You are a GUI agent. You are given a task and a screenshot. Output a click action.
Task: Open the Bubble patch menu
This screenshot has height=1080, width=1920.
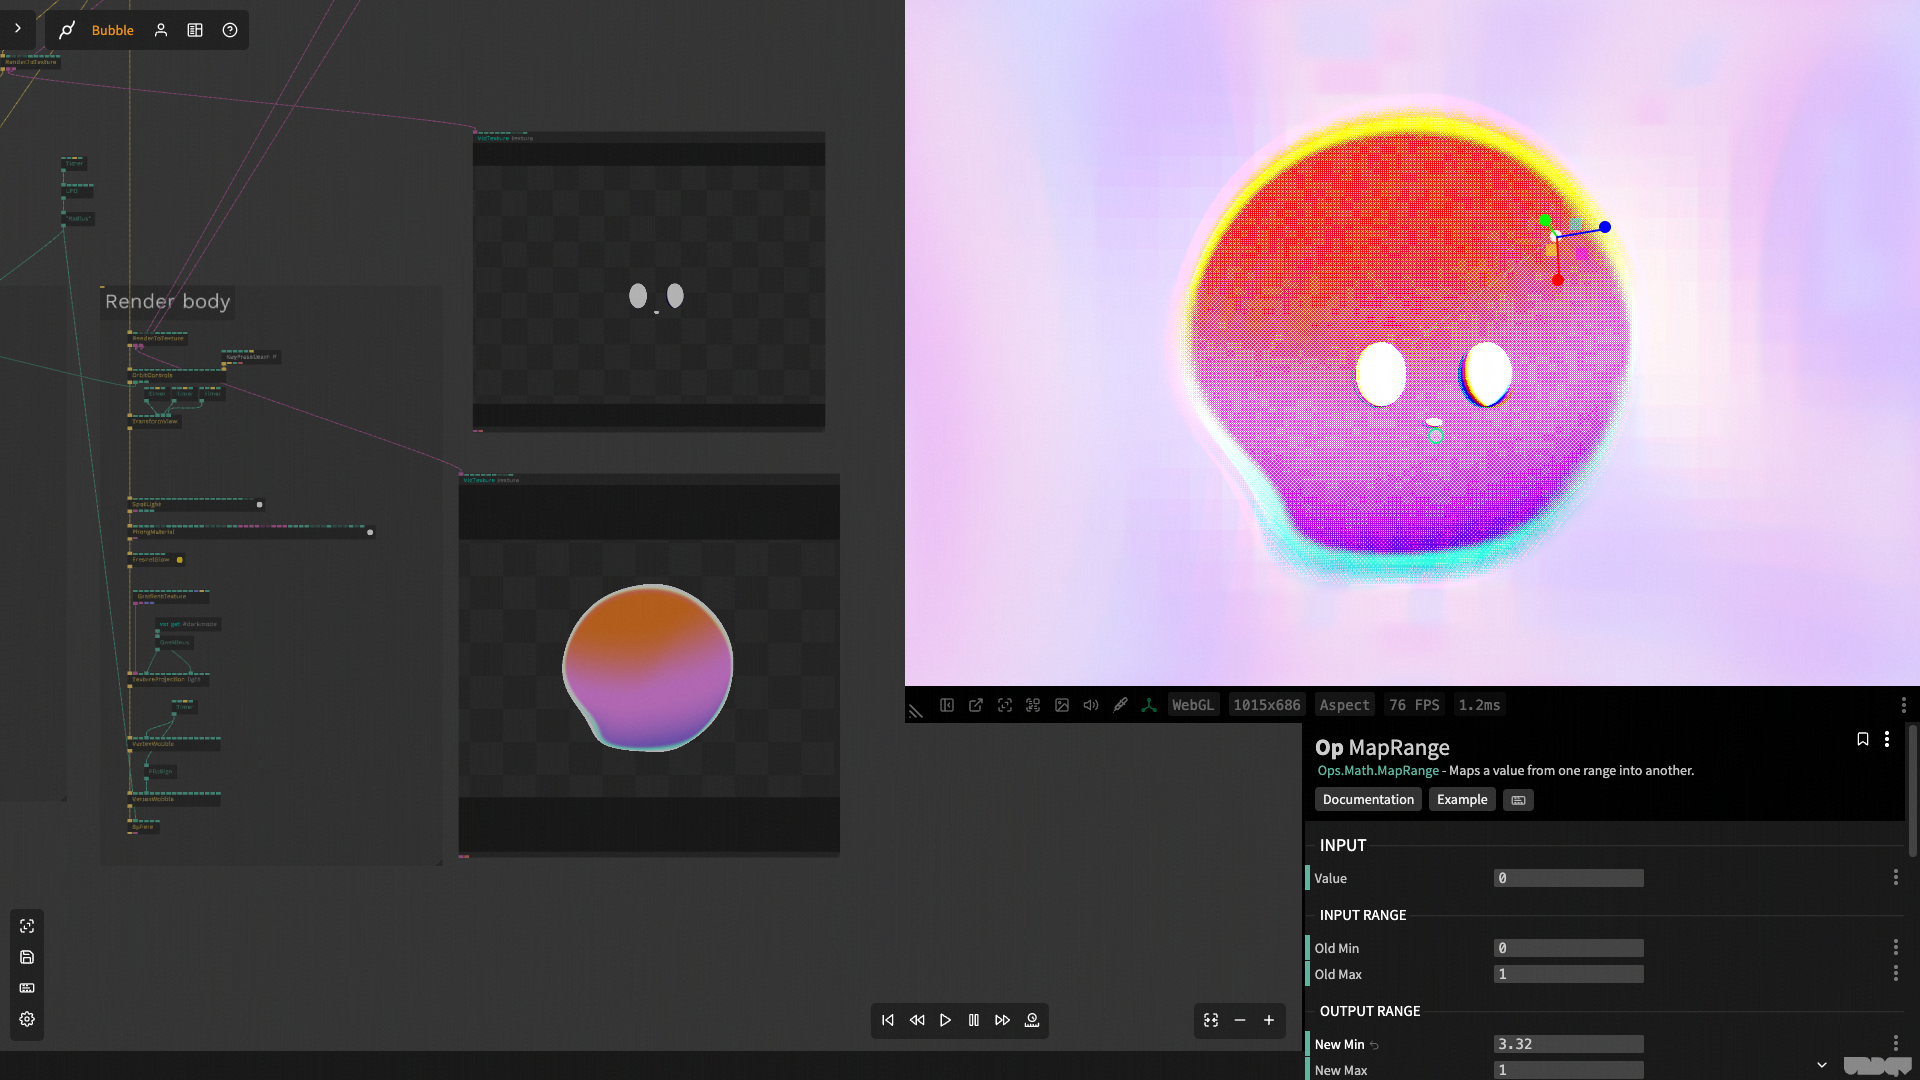pos(112,30)
